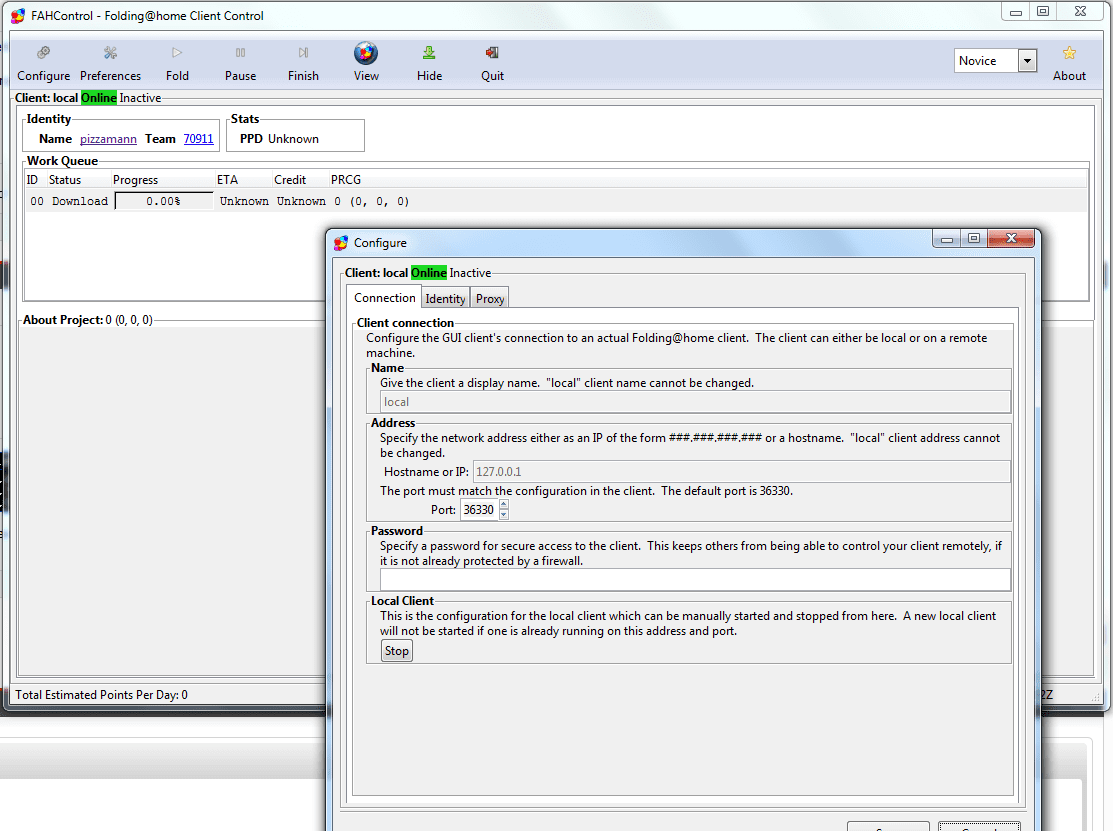
Task: Switch to the Identity tab
Action: pyautogui.click(x=445, y=299)
